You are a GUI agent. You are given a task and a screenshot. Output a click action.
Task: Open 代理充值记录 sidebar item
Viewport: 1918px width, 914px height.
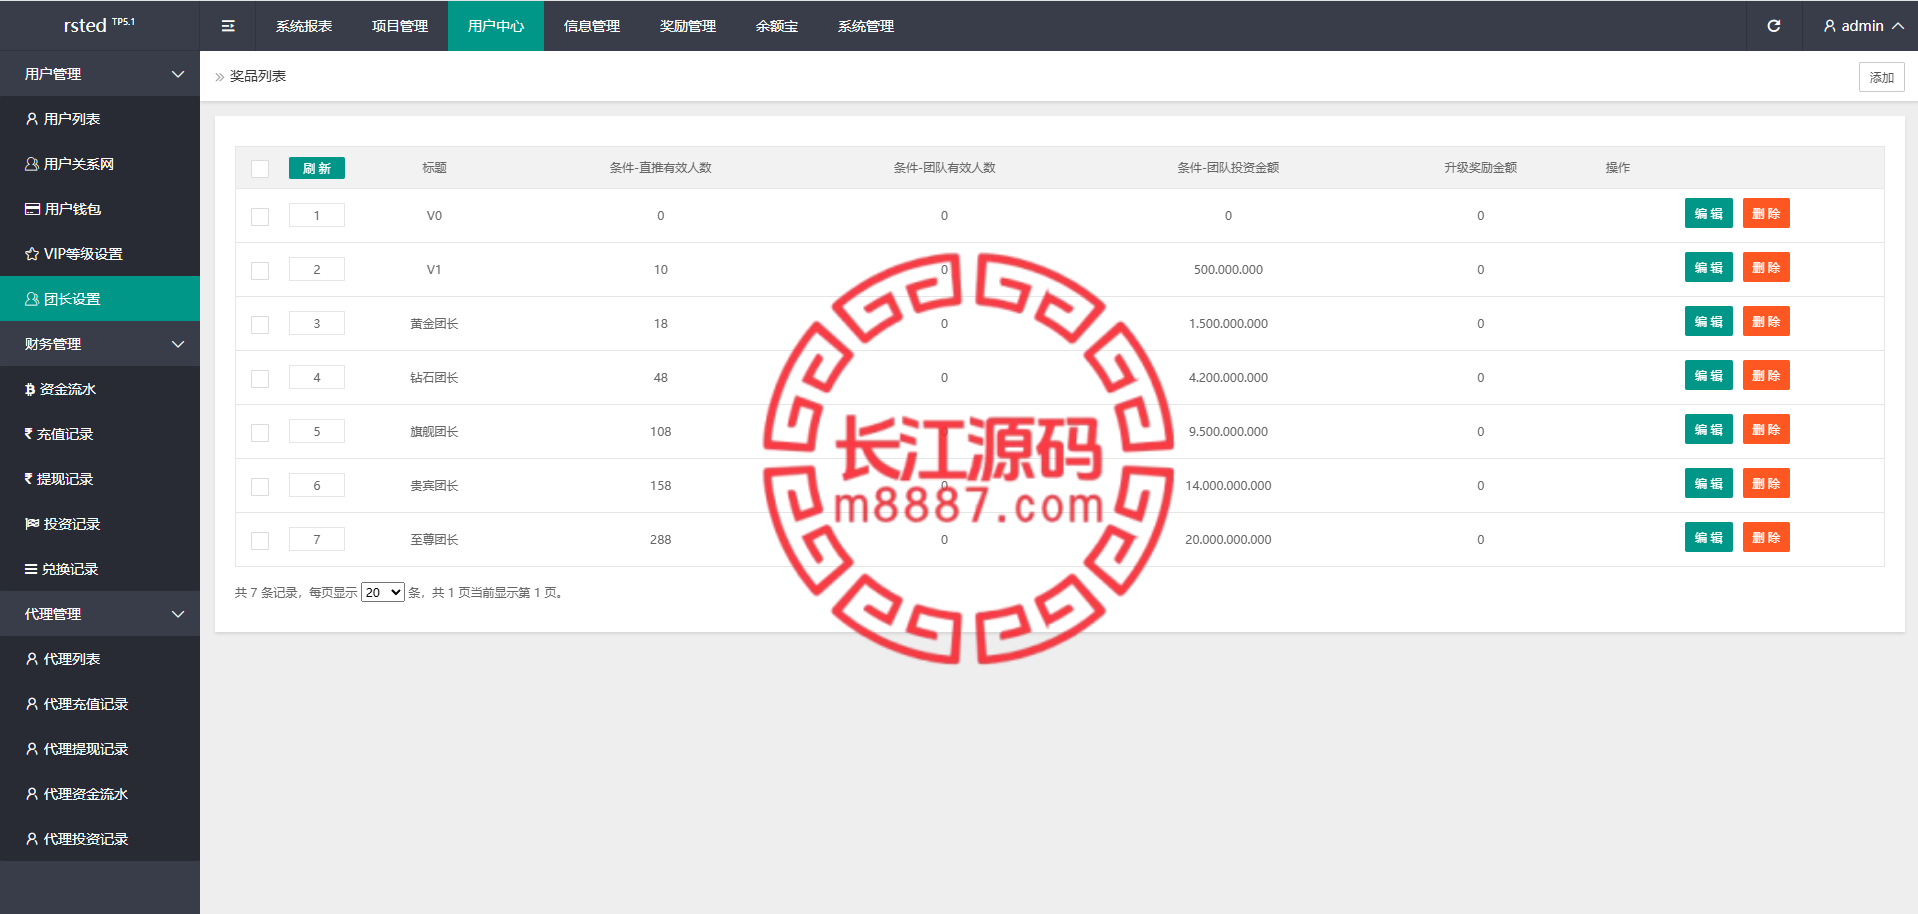(100, 704)
